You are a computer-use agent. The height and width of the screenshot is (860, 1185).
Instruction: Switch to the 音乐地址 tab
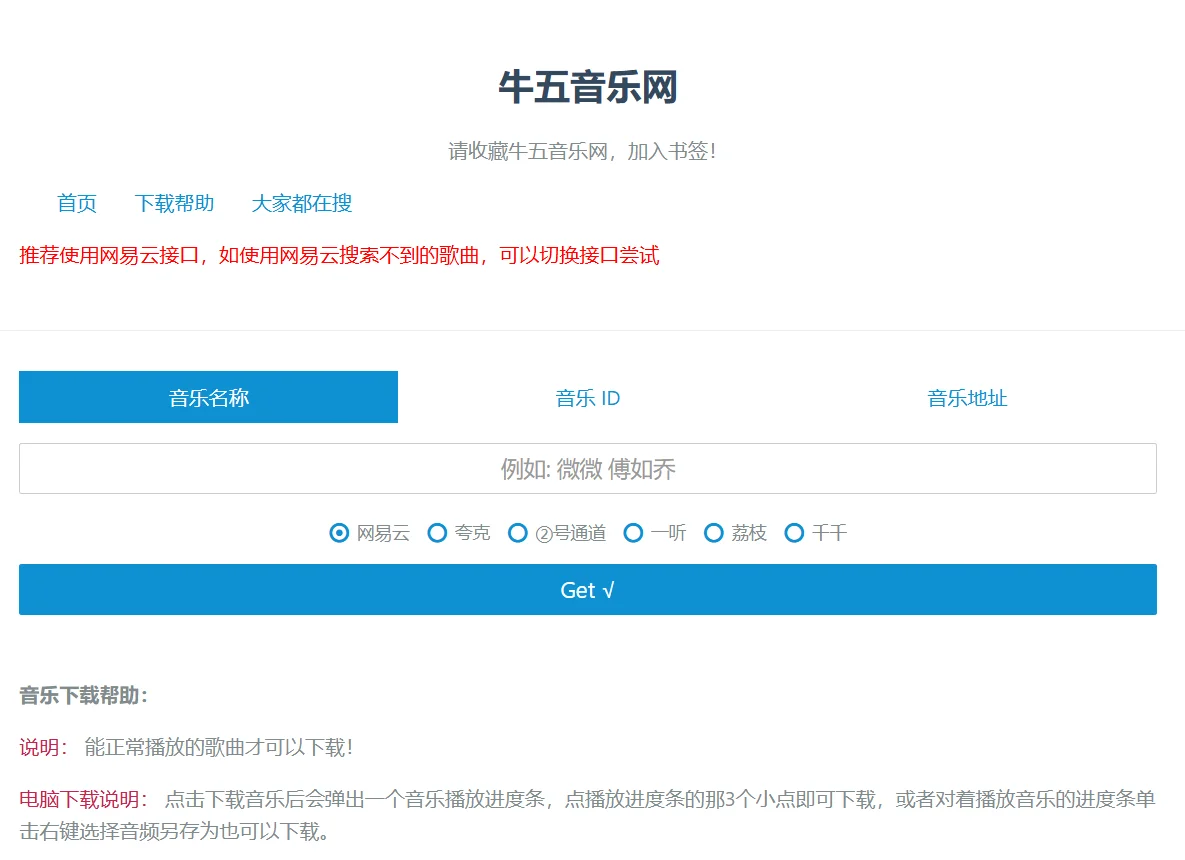[x=966, y=397]
